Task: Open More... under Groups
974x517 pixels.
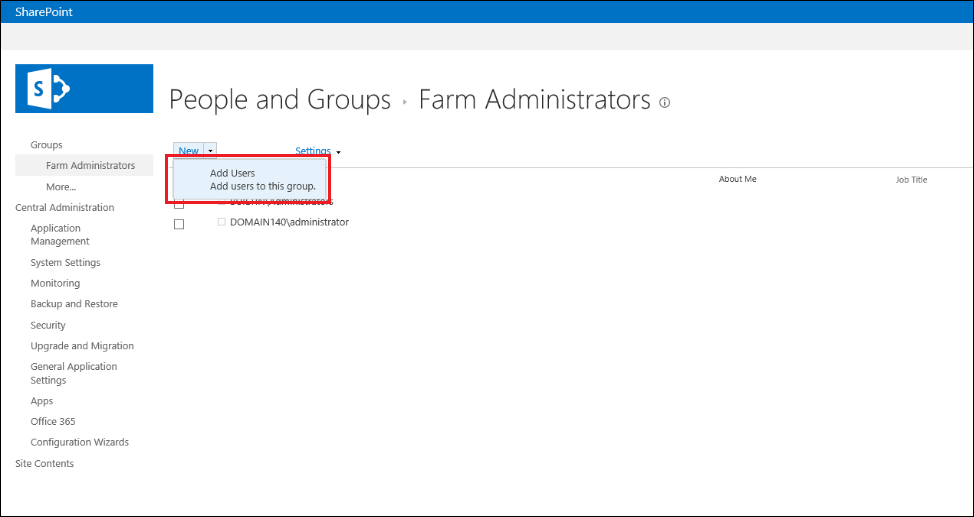Action: click(x=61, y=186)
